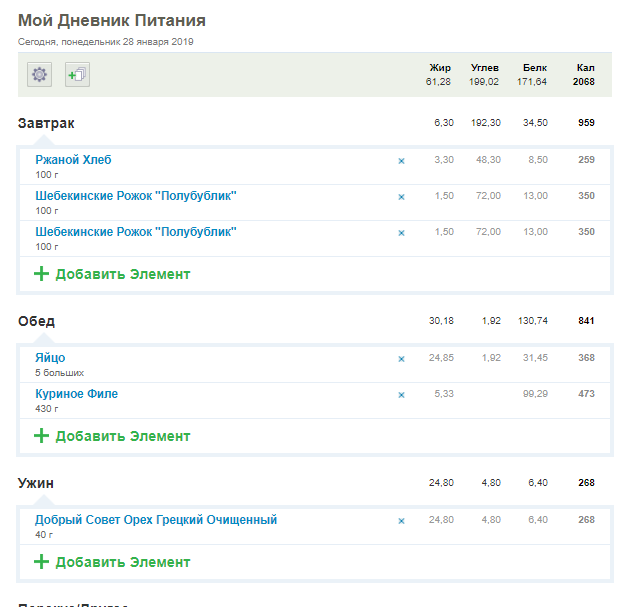Click the Кал column header
This screenshot has height=607, width=622.
tap(586, 68)
